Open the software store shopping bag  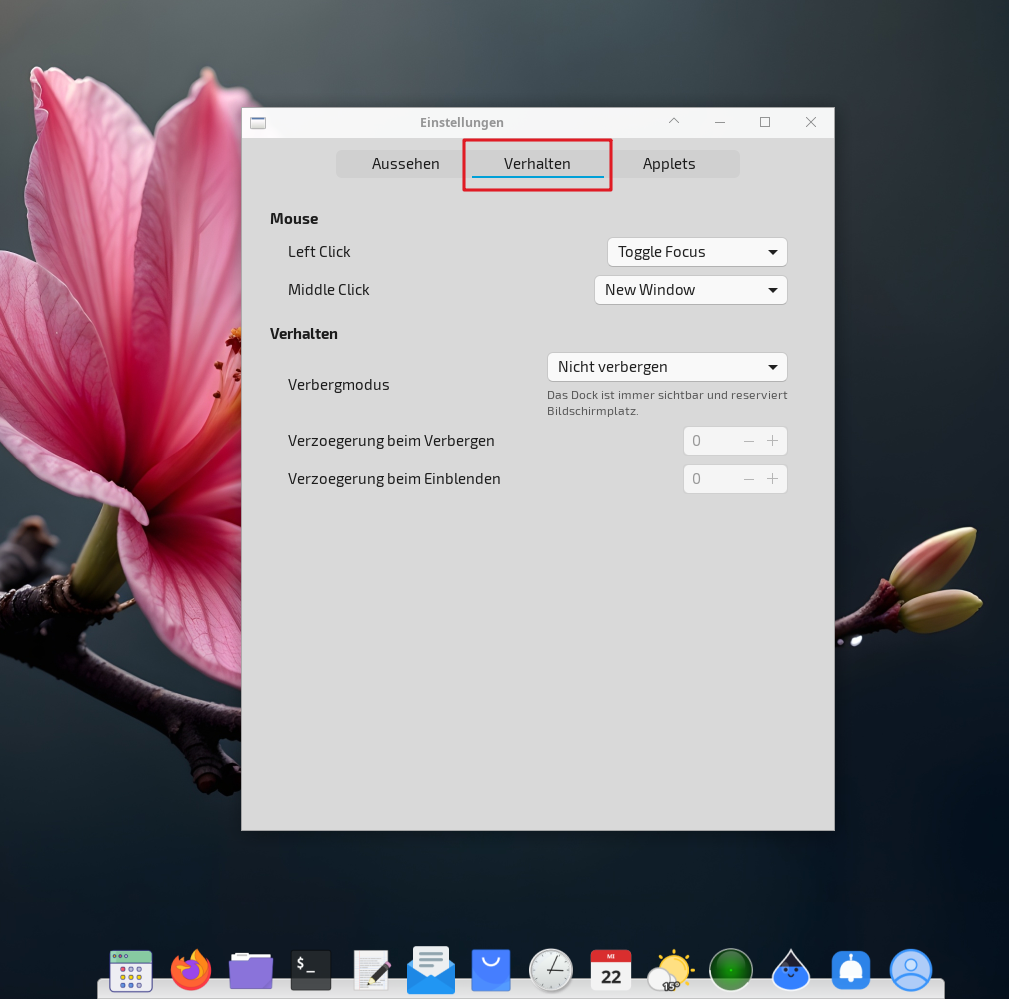tap(491, 970)
